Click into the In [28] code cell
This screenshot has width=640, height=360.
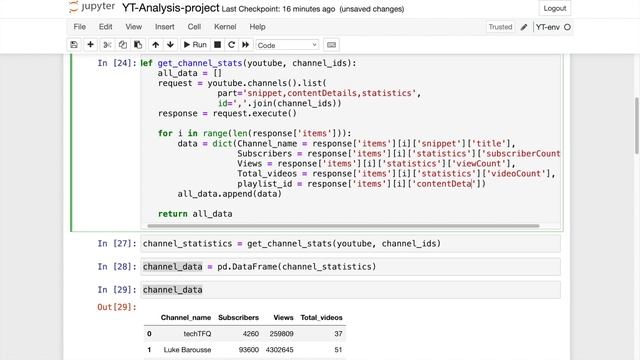point(351,267)
